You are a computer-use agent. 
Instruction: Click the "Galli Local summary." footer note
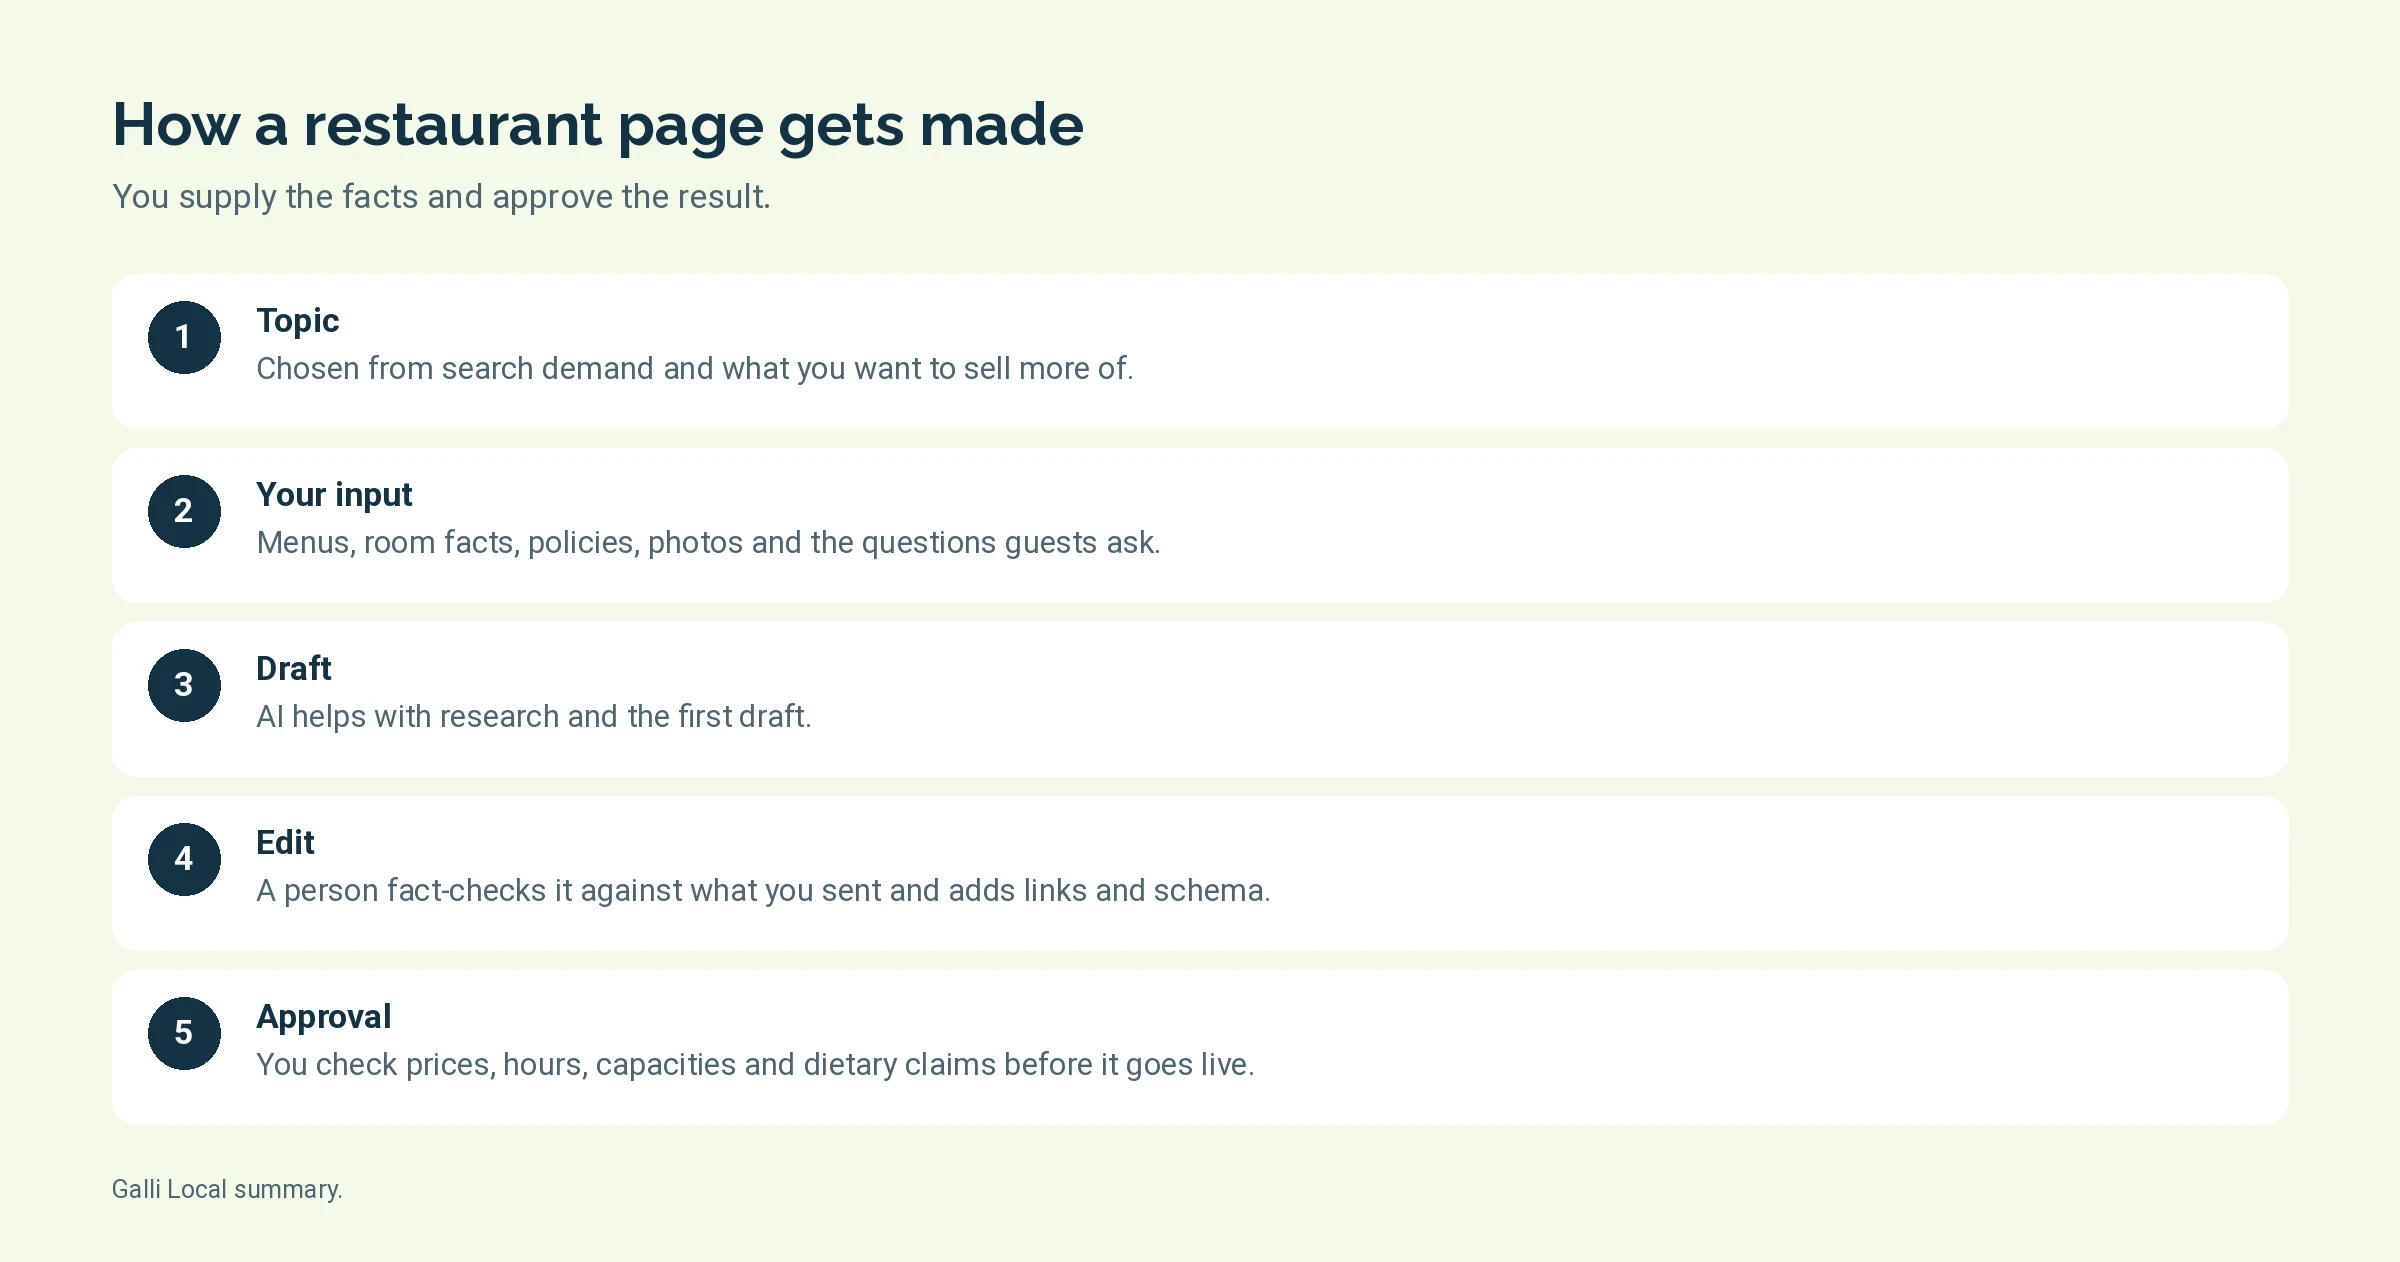click(227, 1189)
